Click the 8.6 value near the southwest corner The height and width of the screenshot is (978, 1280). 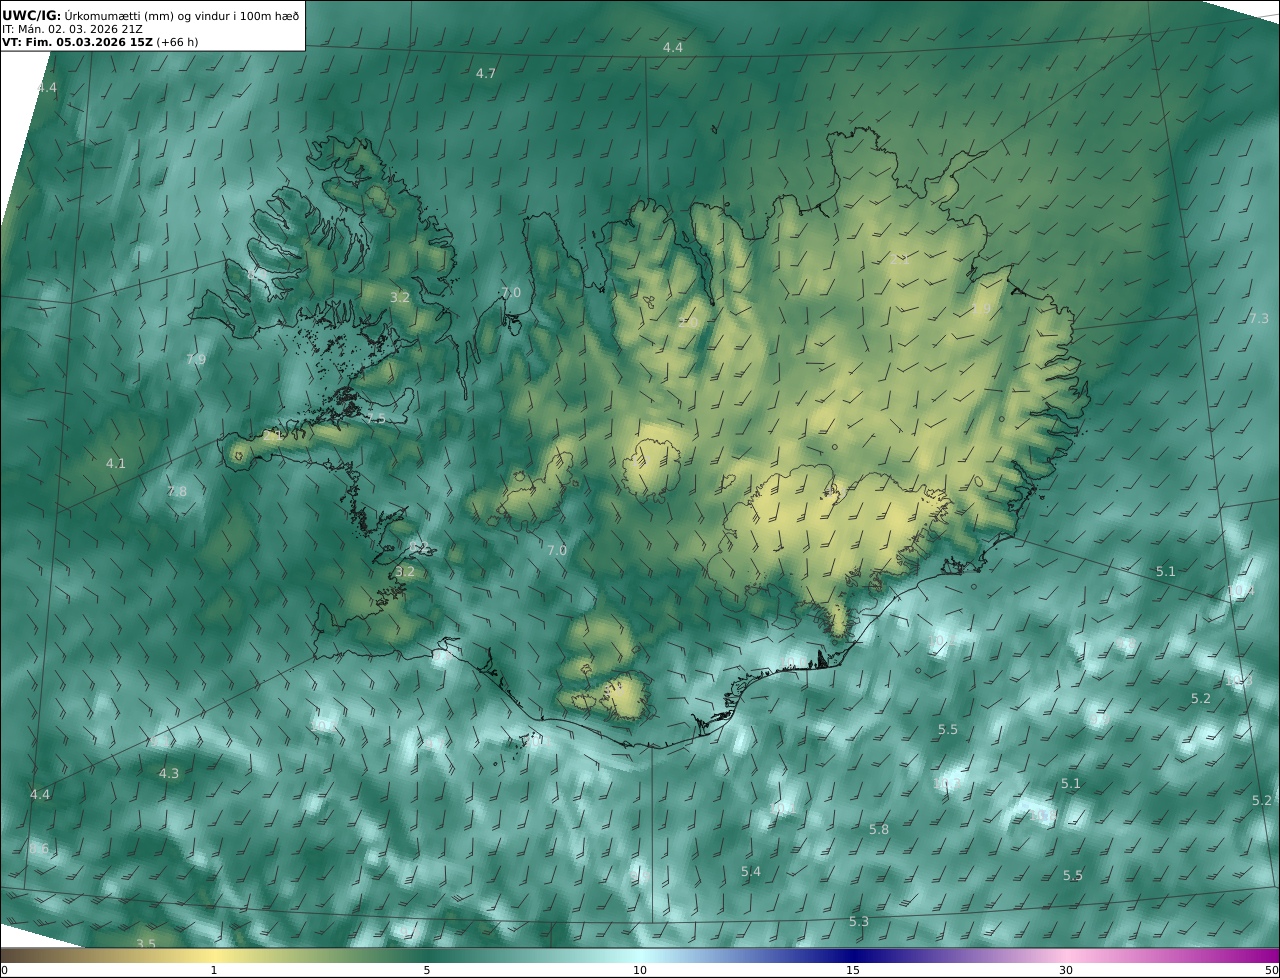click(39, 849)
